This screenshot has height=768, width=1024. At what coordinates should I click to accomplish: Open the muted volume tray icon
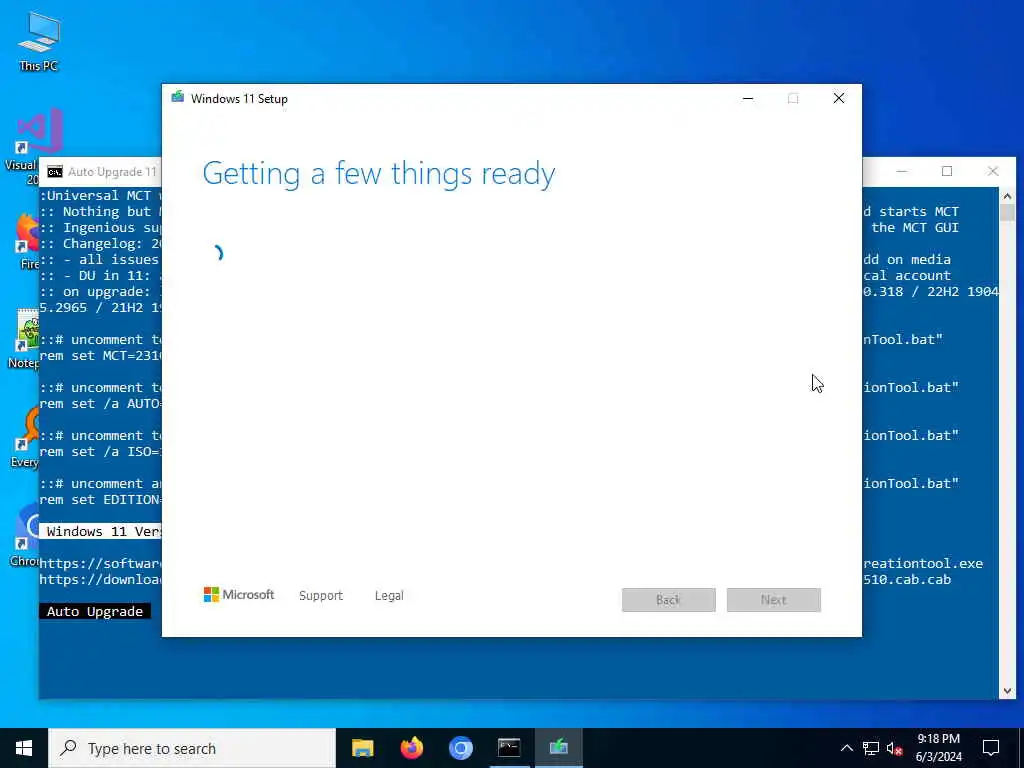(894, 748)
